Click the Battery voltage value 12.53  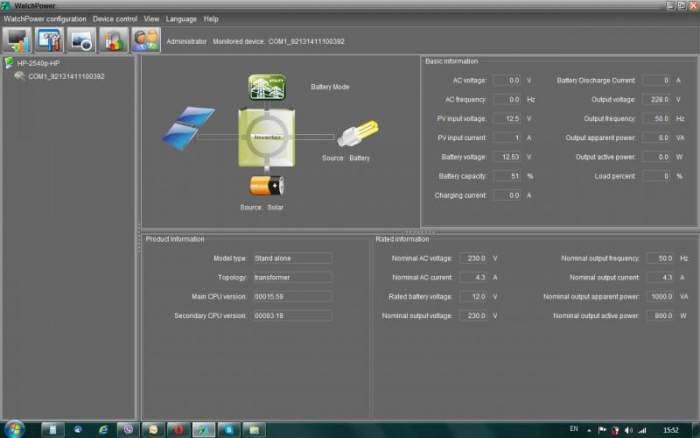(507, 157)
